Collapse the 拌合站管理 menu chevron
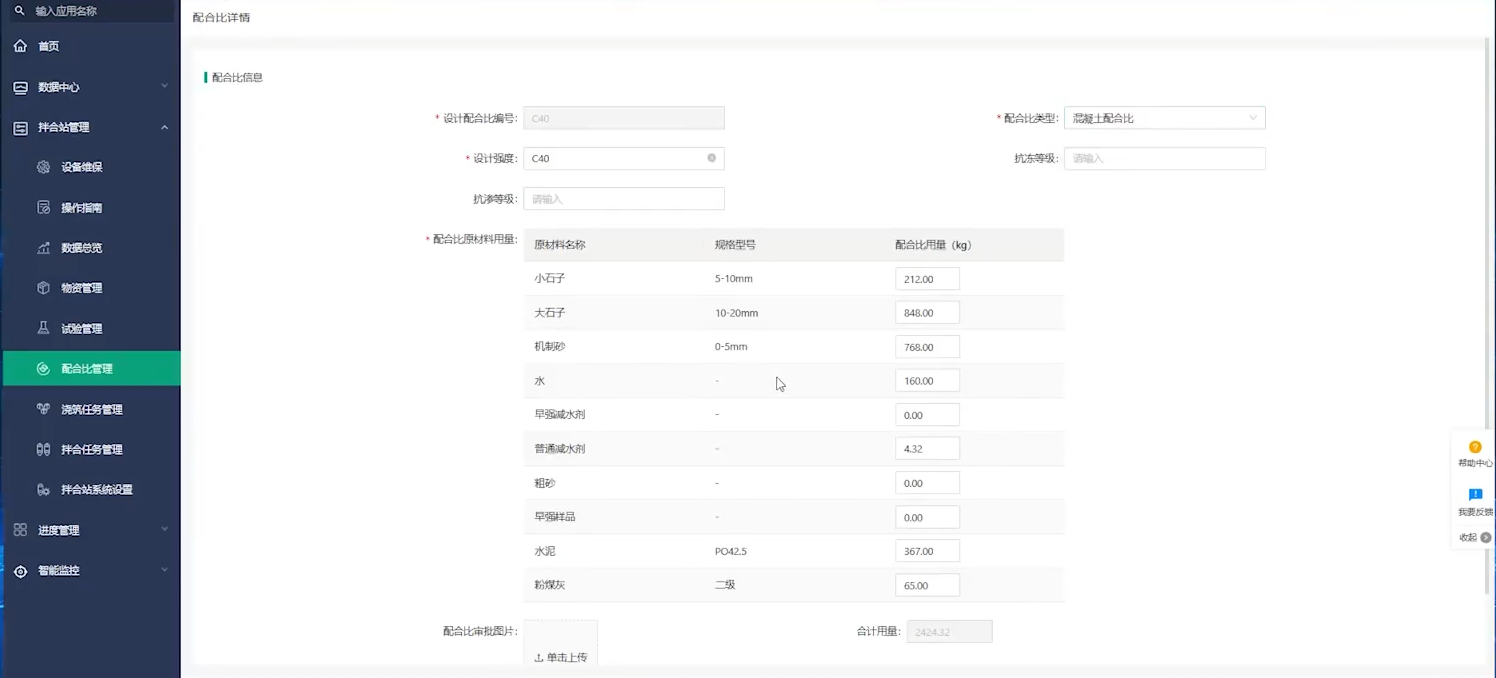1496x678 pixels. (x=164, y=127)
